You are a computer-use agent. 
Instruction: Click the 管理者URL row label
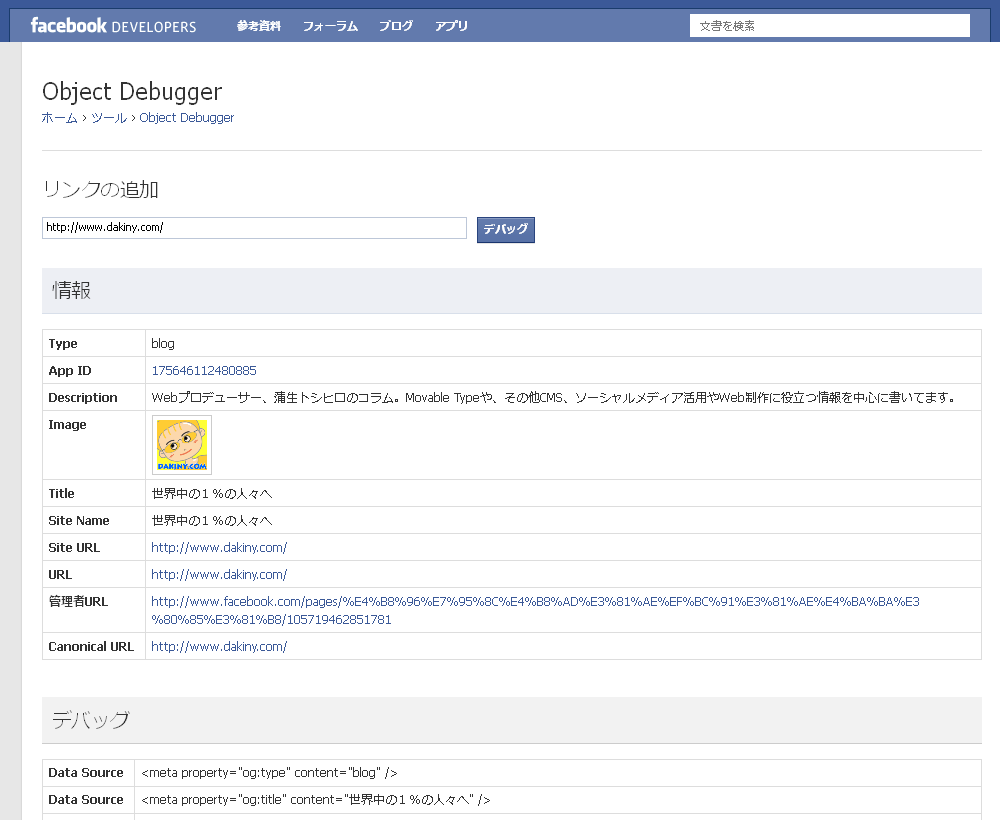pos(78,602)
